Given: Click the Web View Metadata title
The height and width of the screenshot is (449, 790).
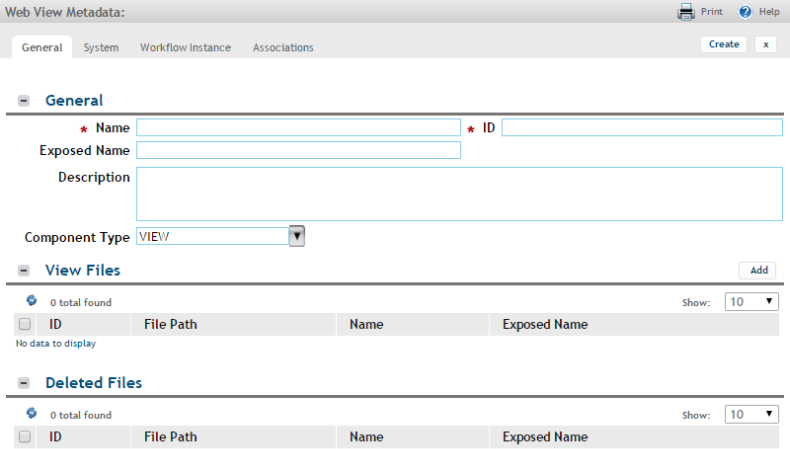Looking at the screenshot, I should click(64, 12).
